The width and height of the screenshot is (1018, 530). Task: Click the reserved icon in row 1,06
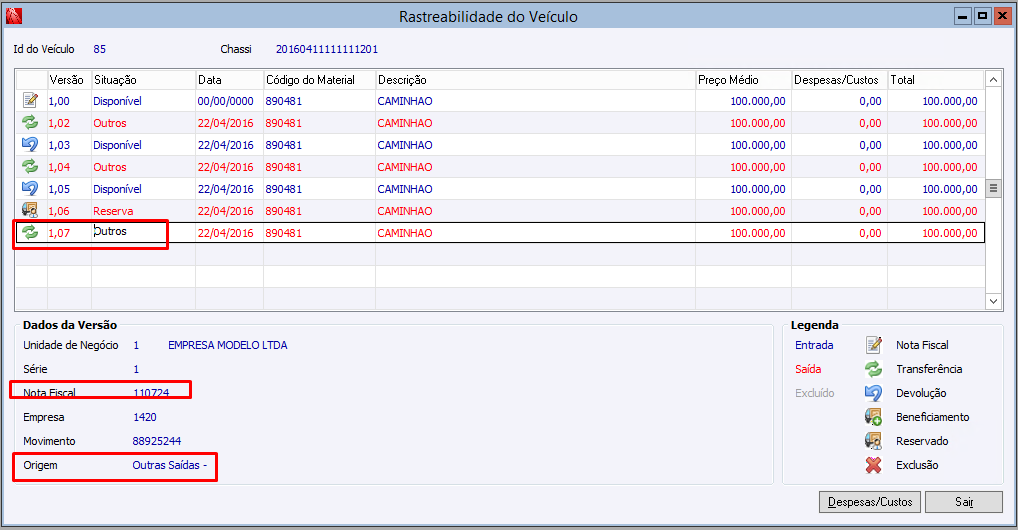[x=30, y=210]
